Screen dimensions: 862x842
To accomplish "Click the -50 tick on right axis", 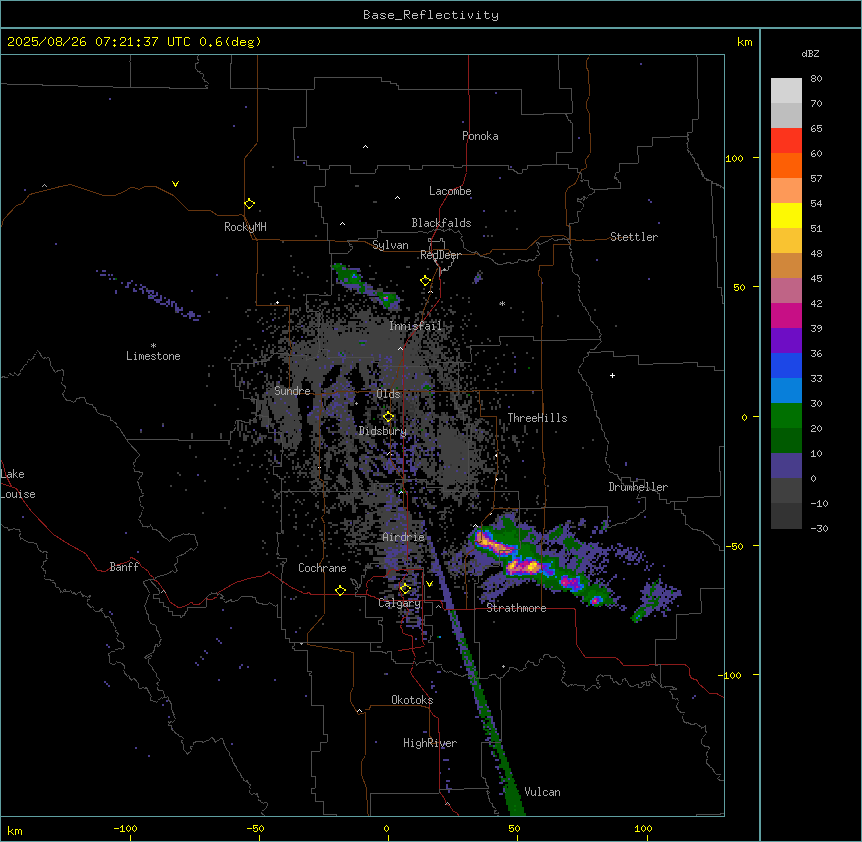I will click(734, 546).
